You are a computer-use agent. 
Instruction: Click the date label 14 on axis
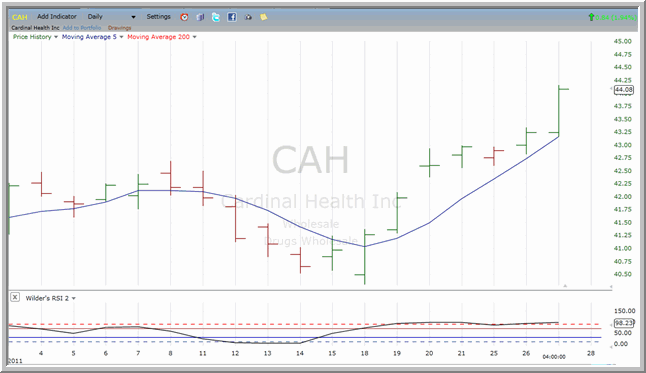300,353
